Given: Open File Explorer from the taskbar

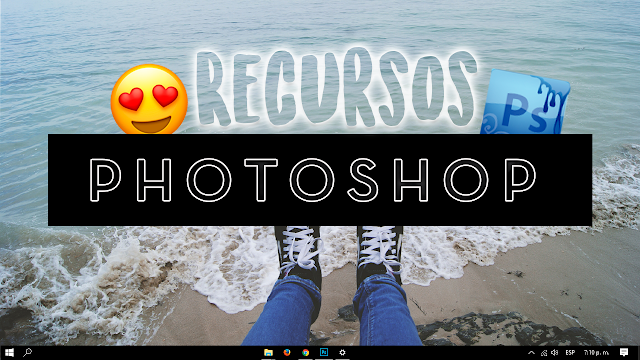Looking at the screenshot, I should pos(268,352).
